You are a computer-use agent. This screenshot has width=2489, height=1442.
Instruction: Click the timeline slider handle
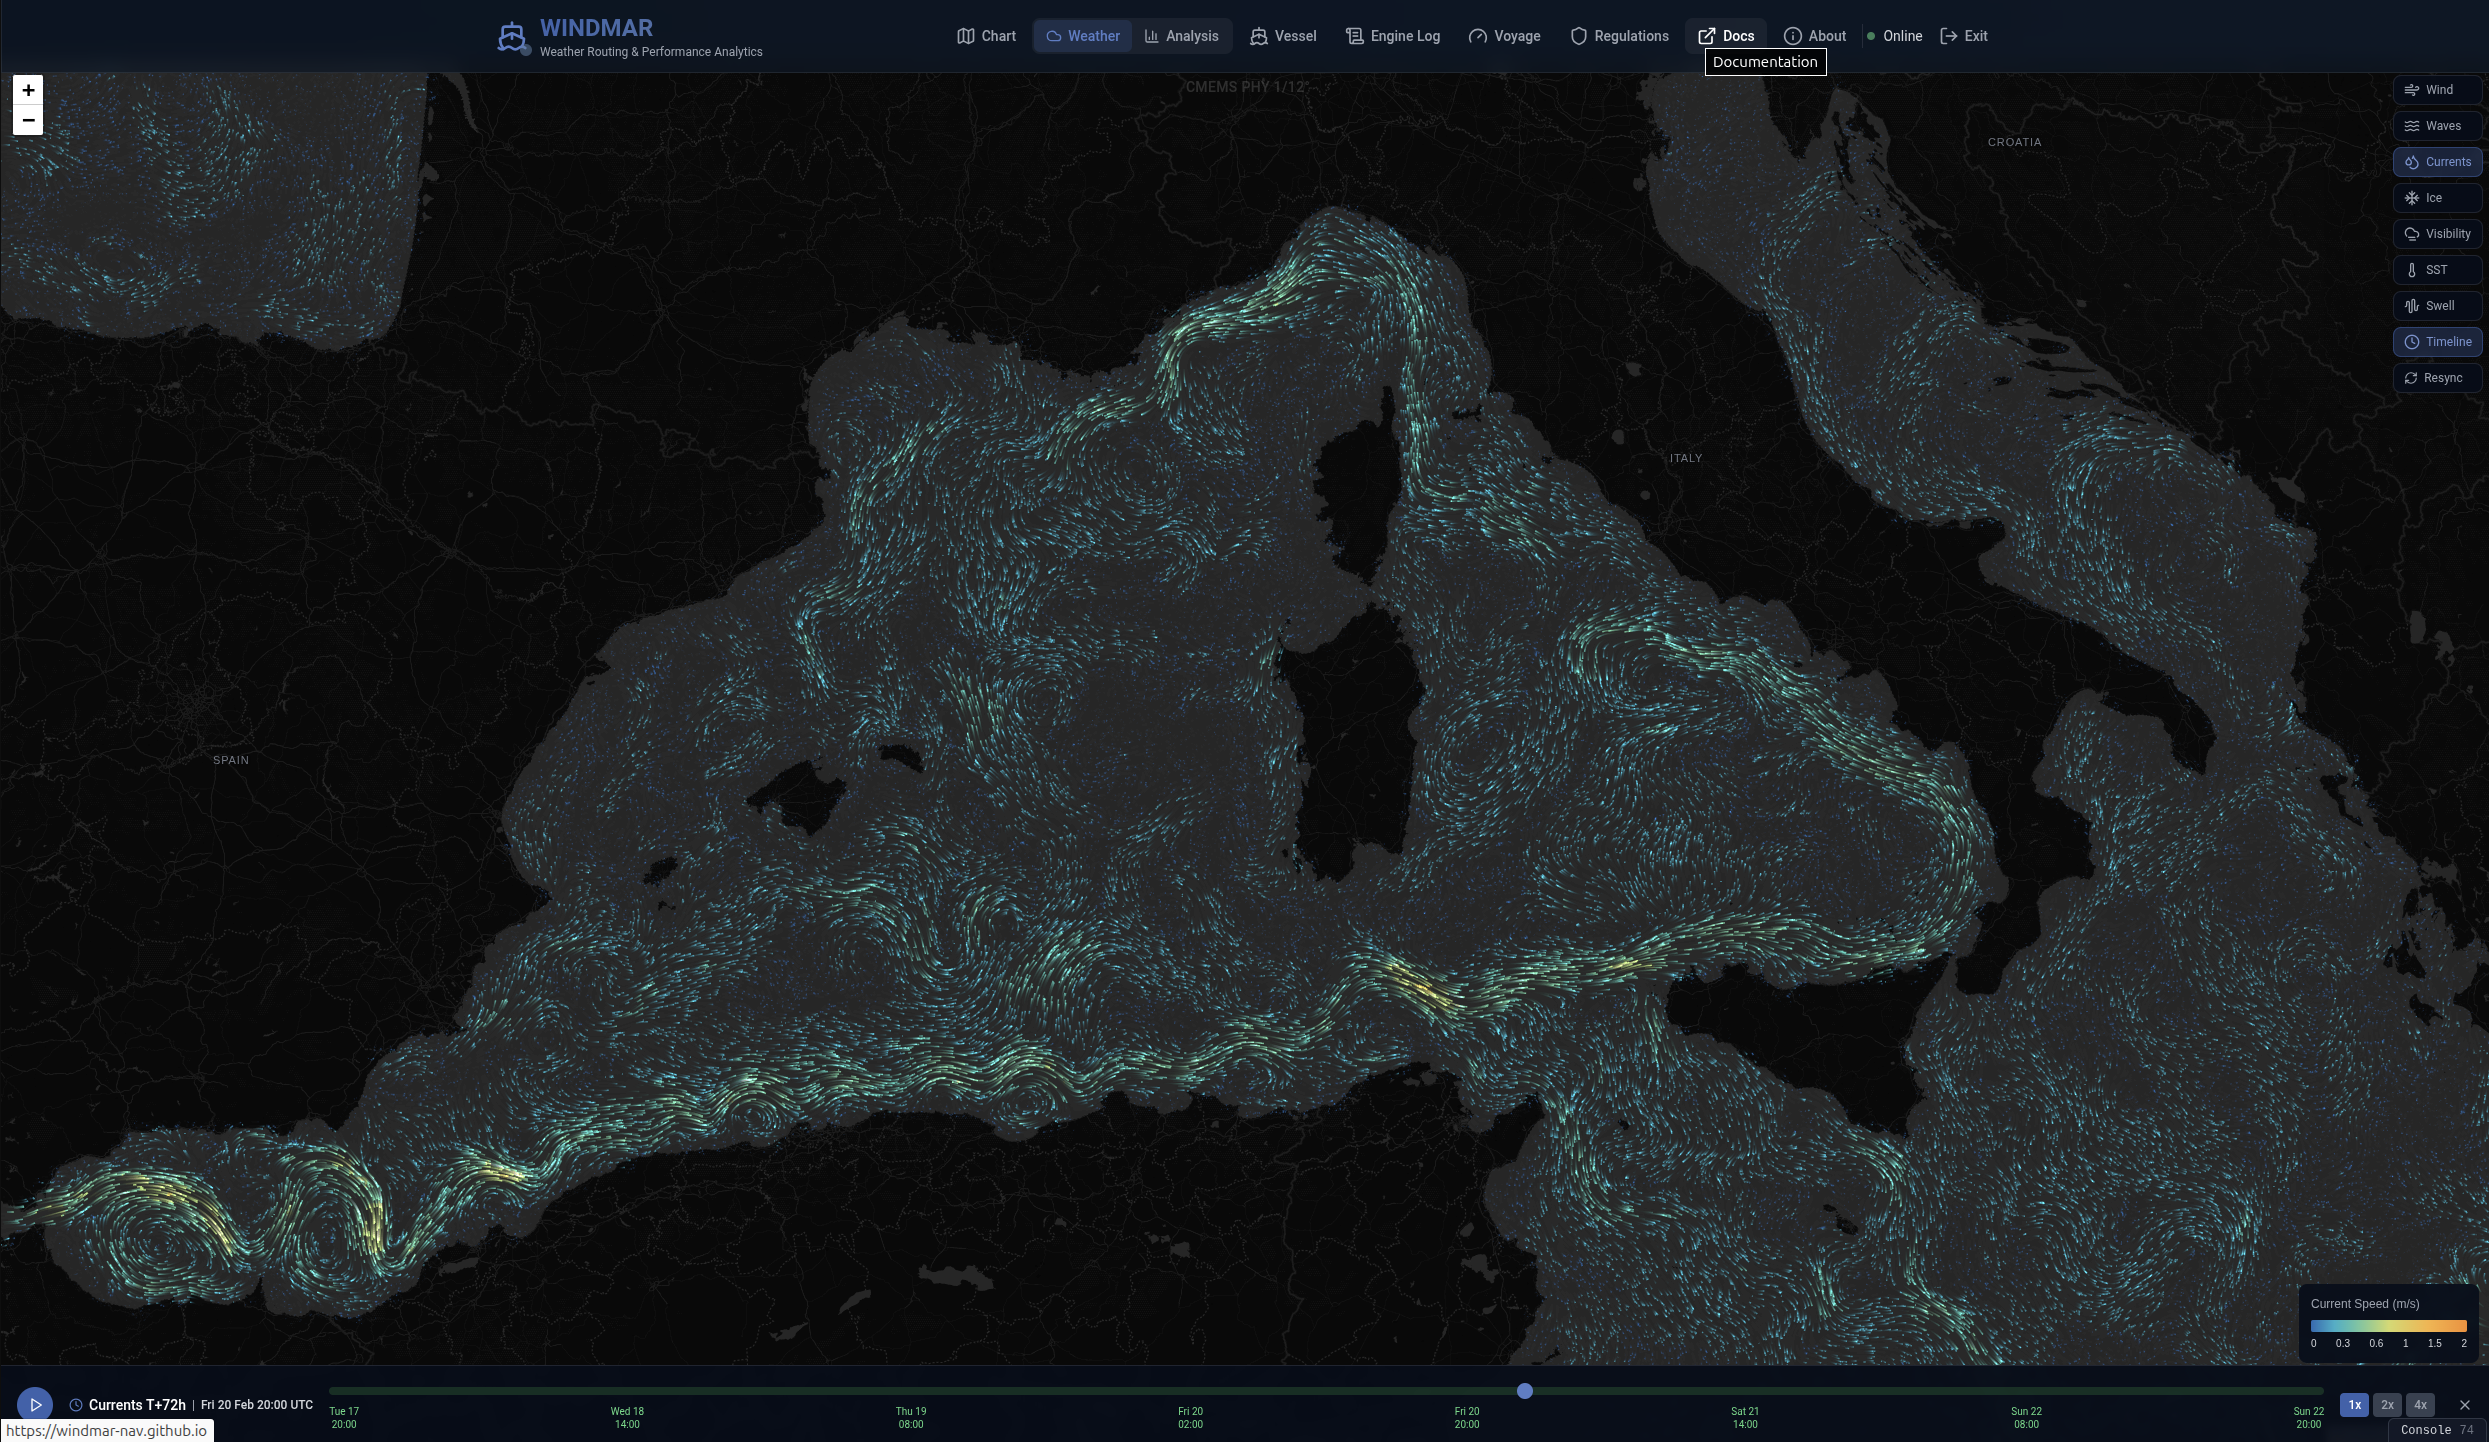1524,1391
